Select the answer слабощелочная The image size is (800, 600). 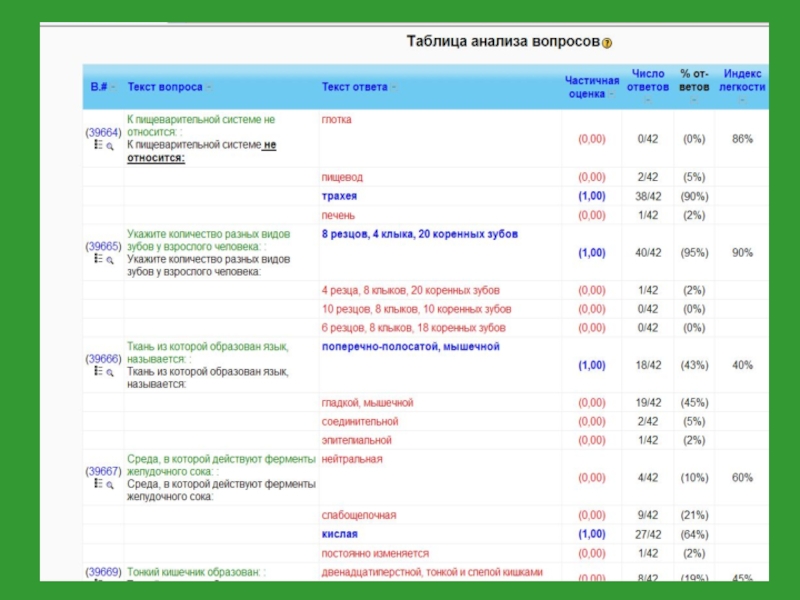click(359, 515)
